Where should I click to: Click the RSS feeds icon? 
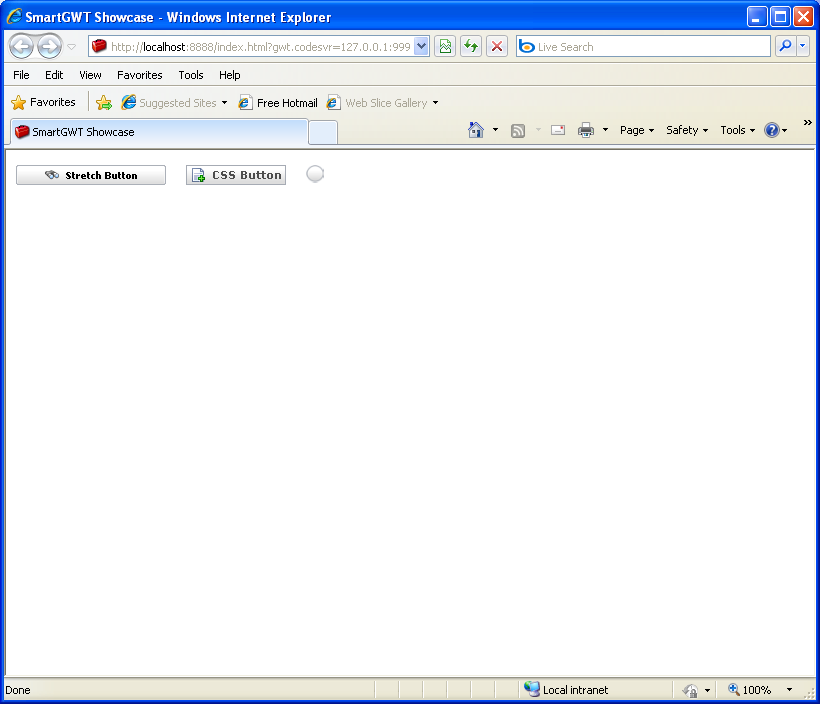tap(518, 130)
